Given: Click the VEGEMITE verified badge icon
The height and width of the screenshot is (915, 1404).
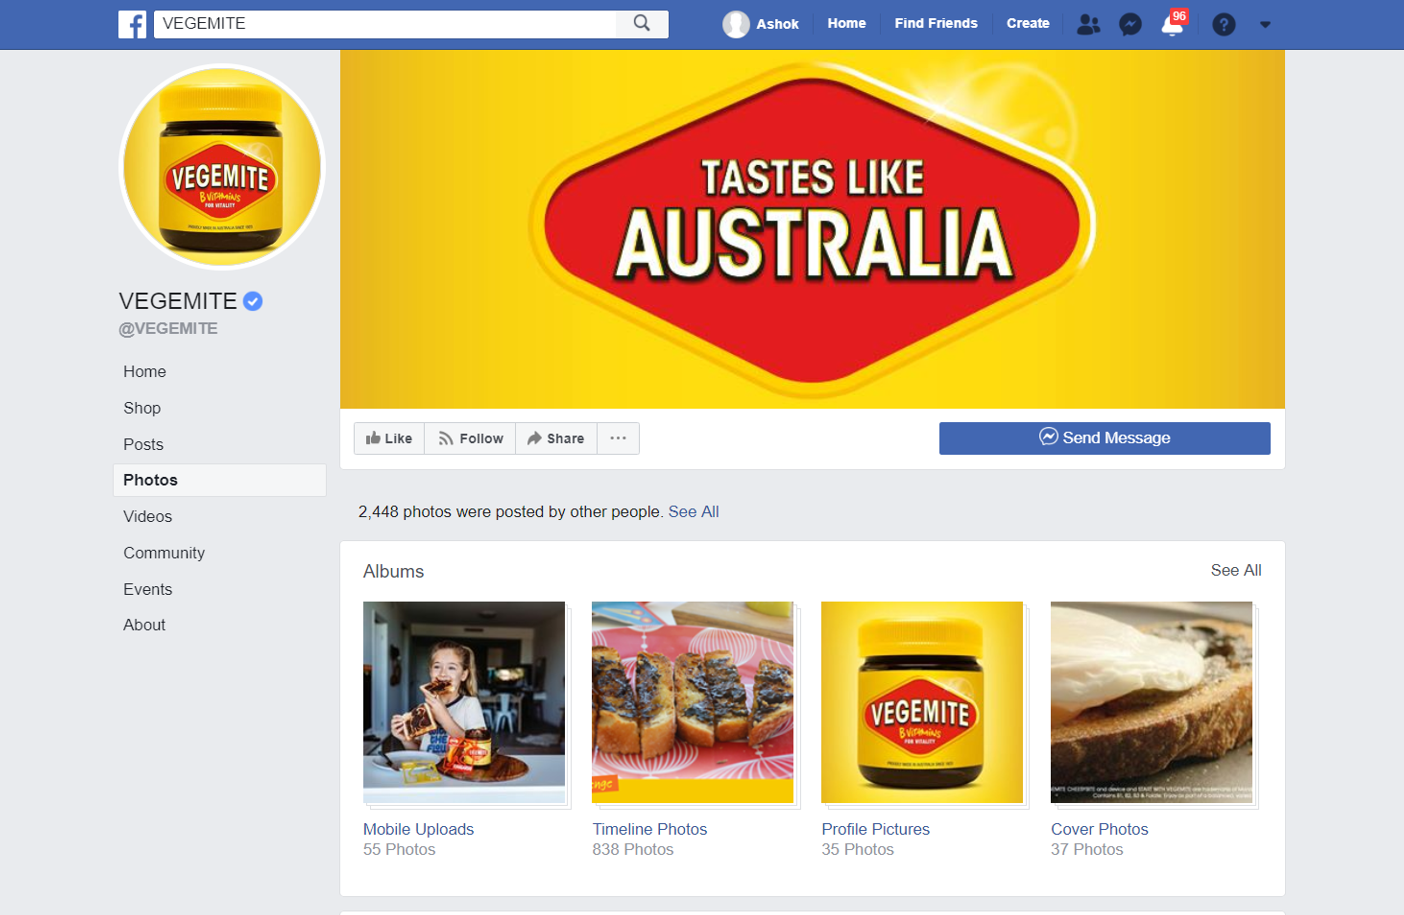Looking at the screenshot, I should 253,301.
